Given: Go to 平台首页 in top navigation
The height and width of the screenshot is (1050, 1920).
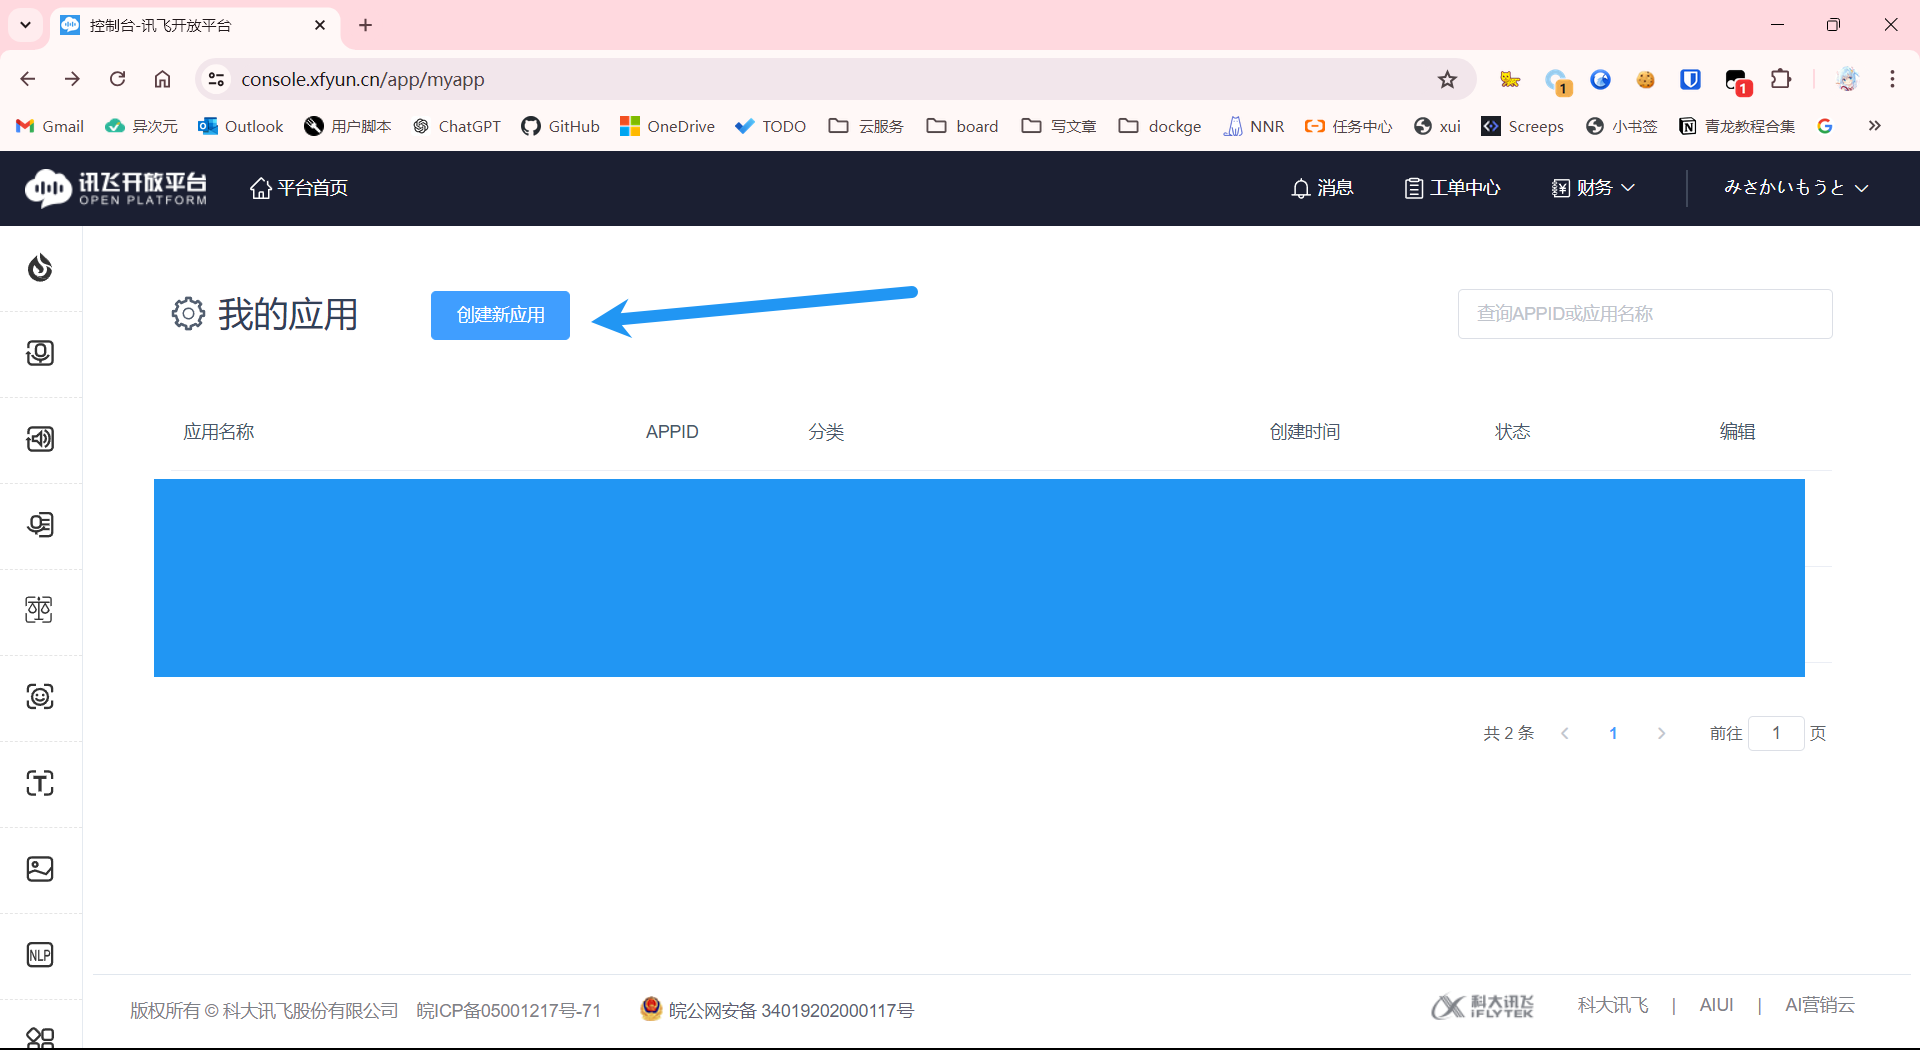Looking at the screenshot, I should pos(299,188).
